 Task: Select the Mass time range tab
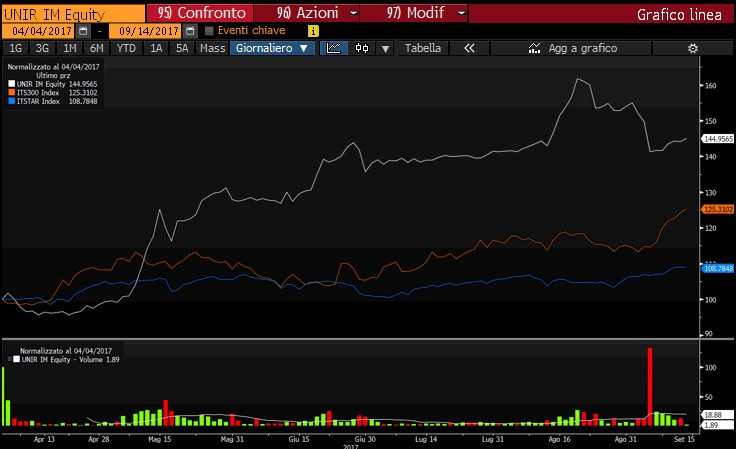pyautogui.click(x=212, y=48)
